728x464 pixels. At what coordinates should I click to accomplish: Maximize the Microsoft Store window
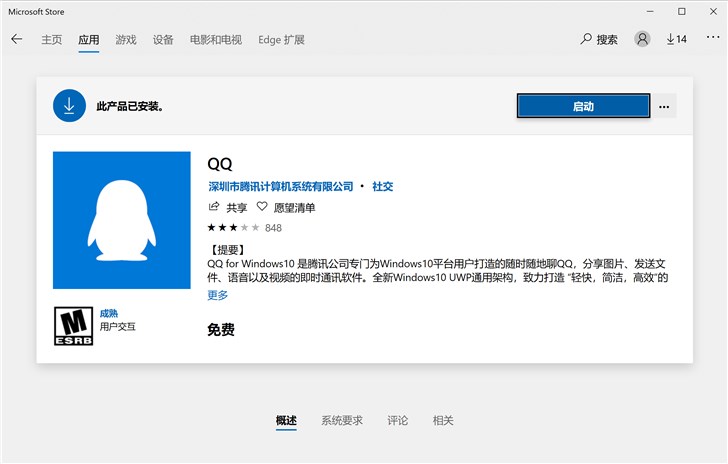682,11
